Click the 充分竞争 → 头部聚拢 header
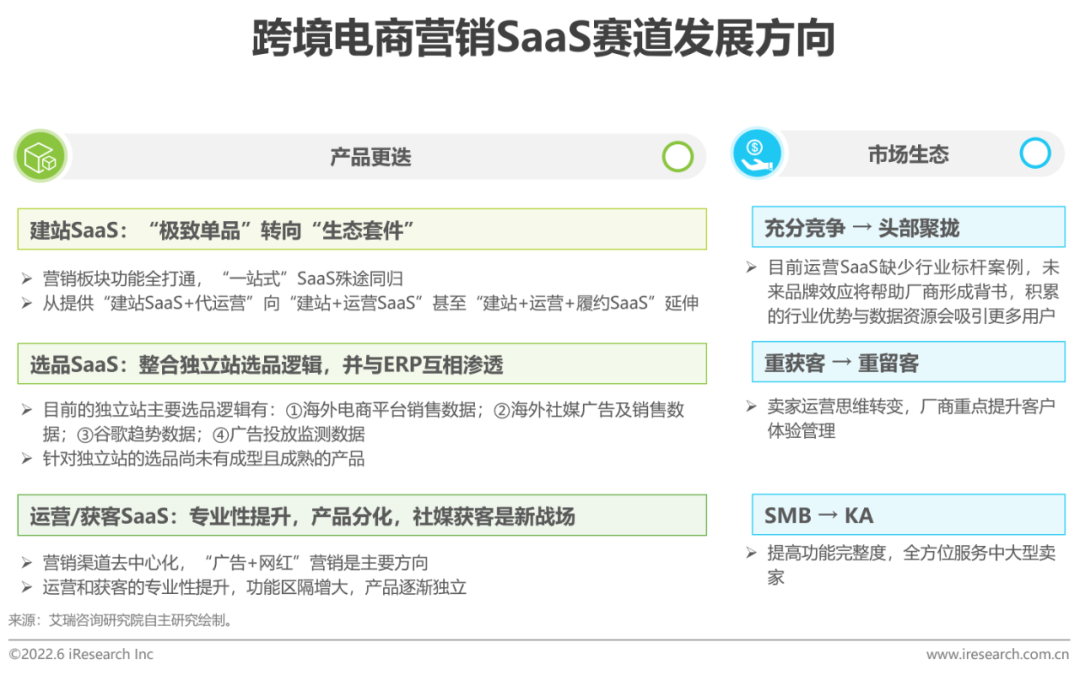The image size is (1080, 675). (x=906, y=227)
